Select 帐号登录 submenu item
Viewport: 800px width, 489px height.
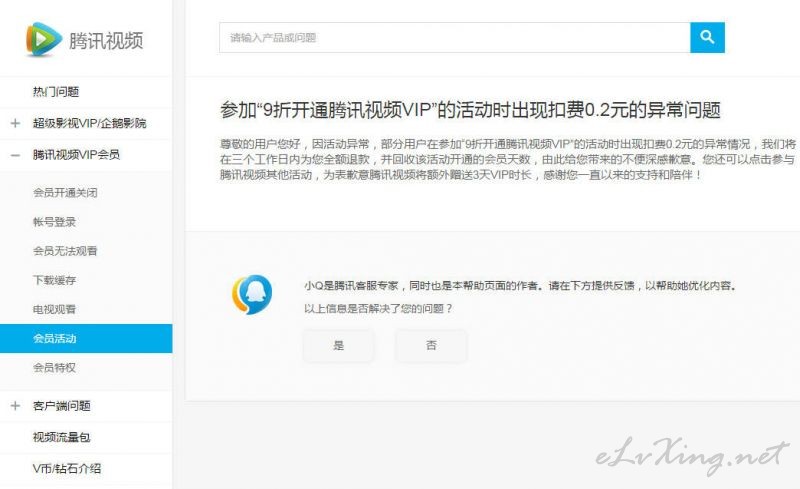coord(55,222)
